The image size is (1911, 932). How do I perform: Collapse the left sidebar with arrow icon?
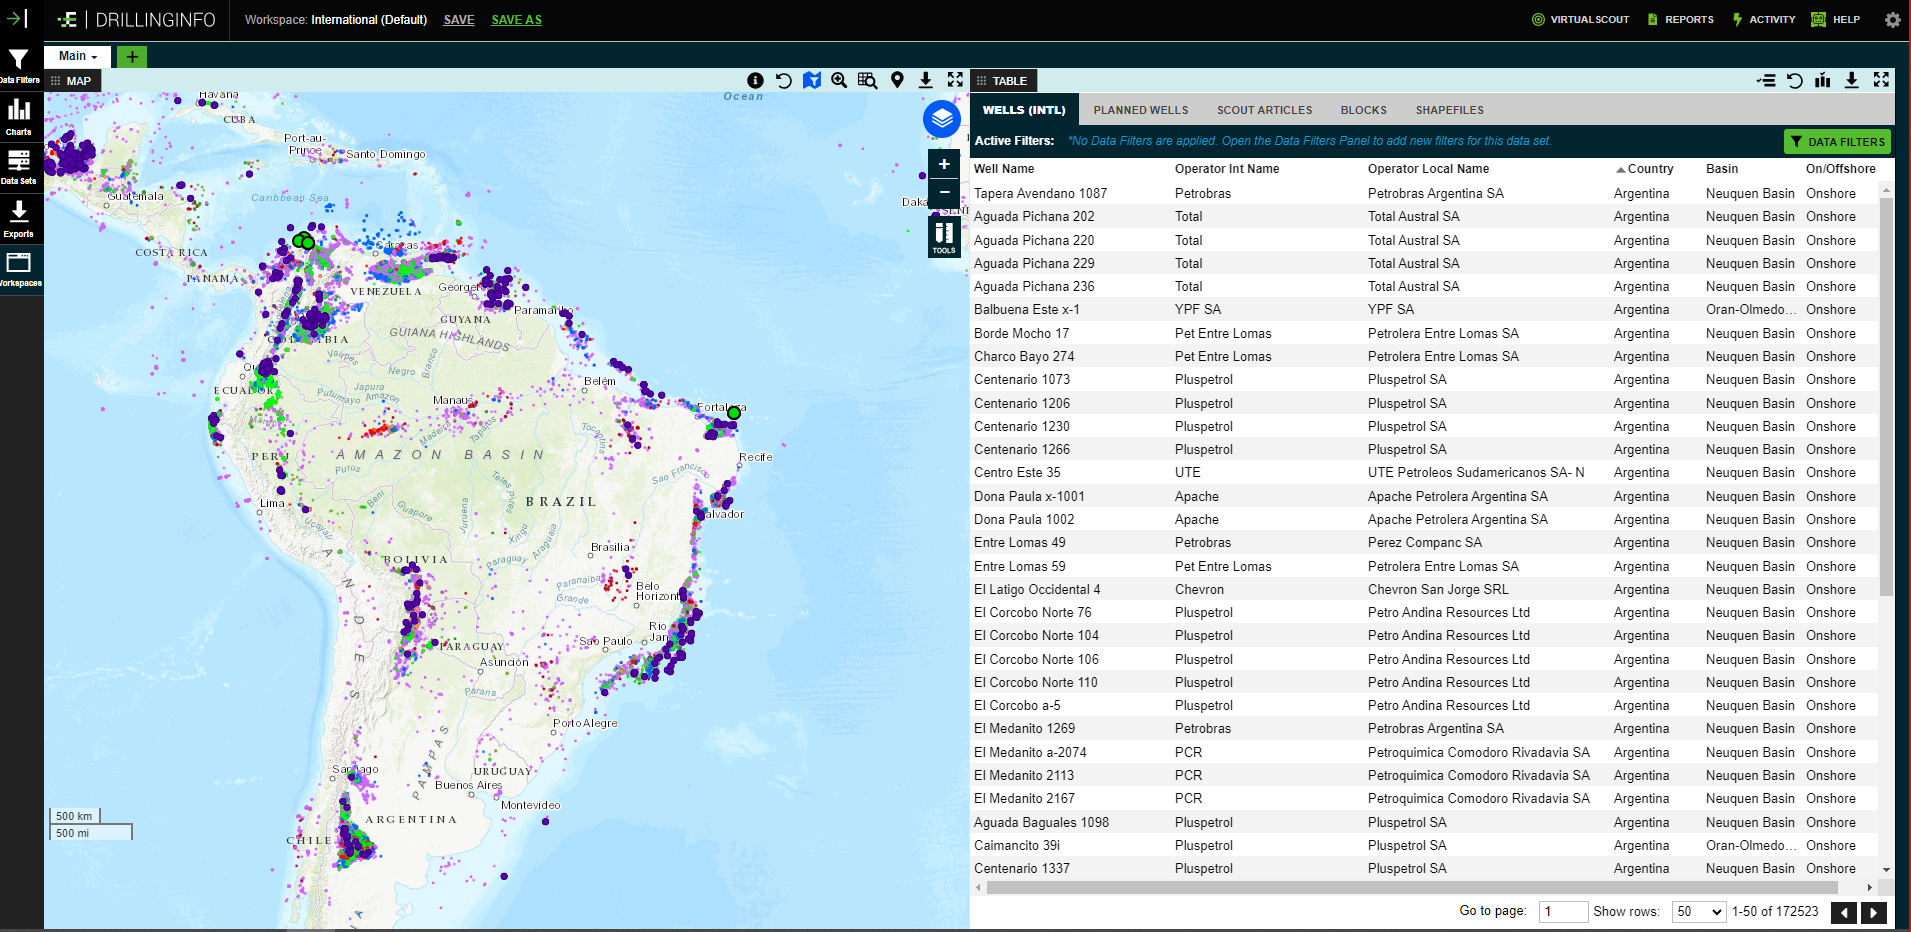click(18, 19)
